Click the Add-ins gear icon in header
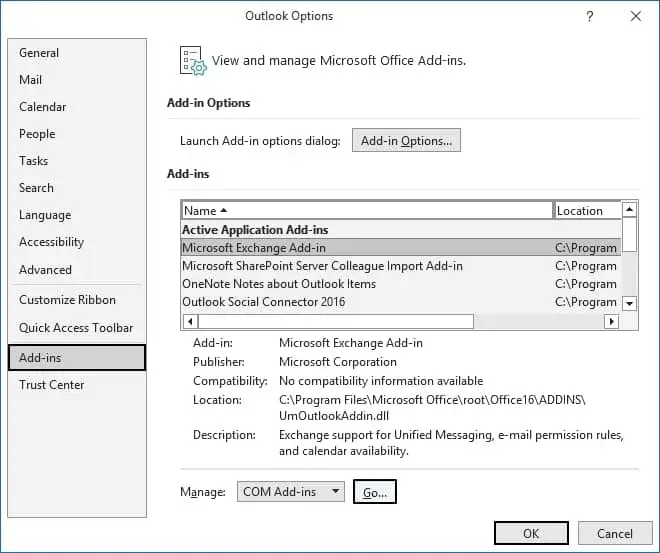This screenshot has width=660, height=553. coord(191,60)
